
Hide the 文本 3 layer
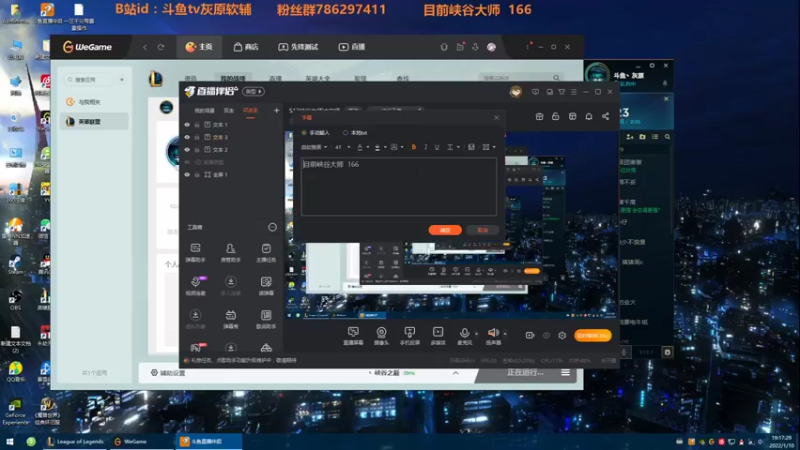coord(187,137)
